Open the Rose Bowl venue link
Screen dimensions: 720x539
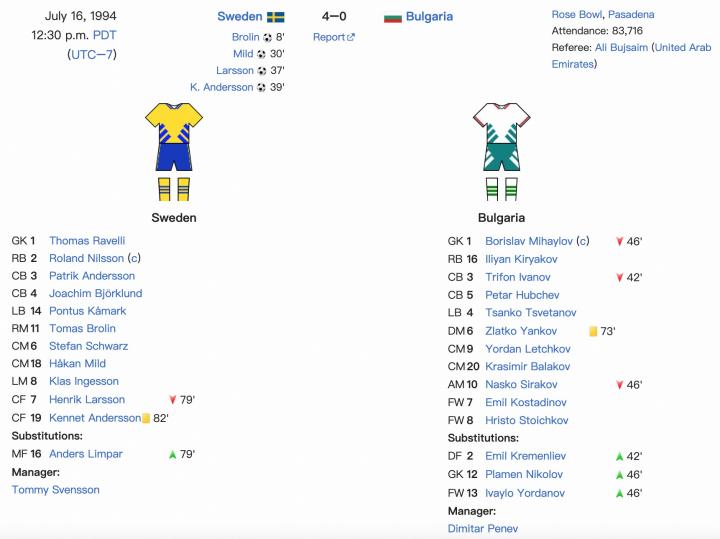[576, 15]
